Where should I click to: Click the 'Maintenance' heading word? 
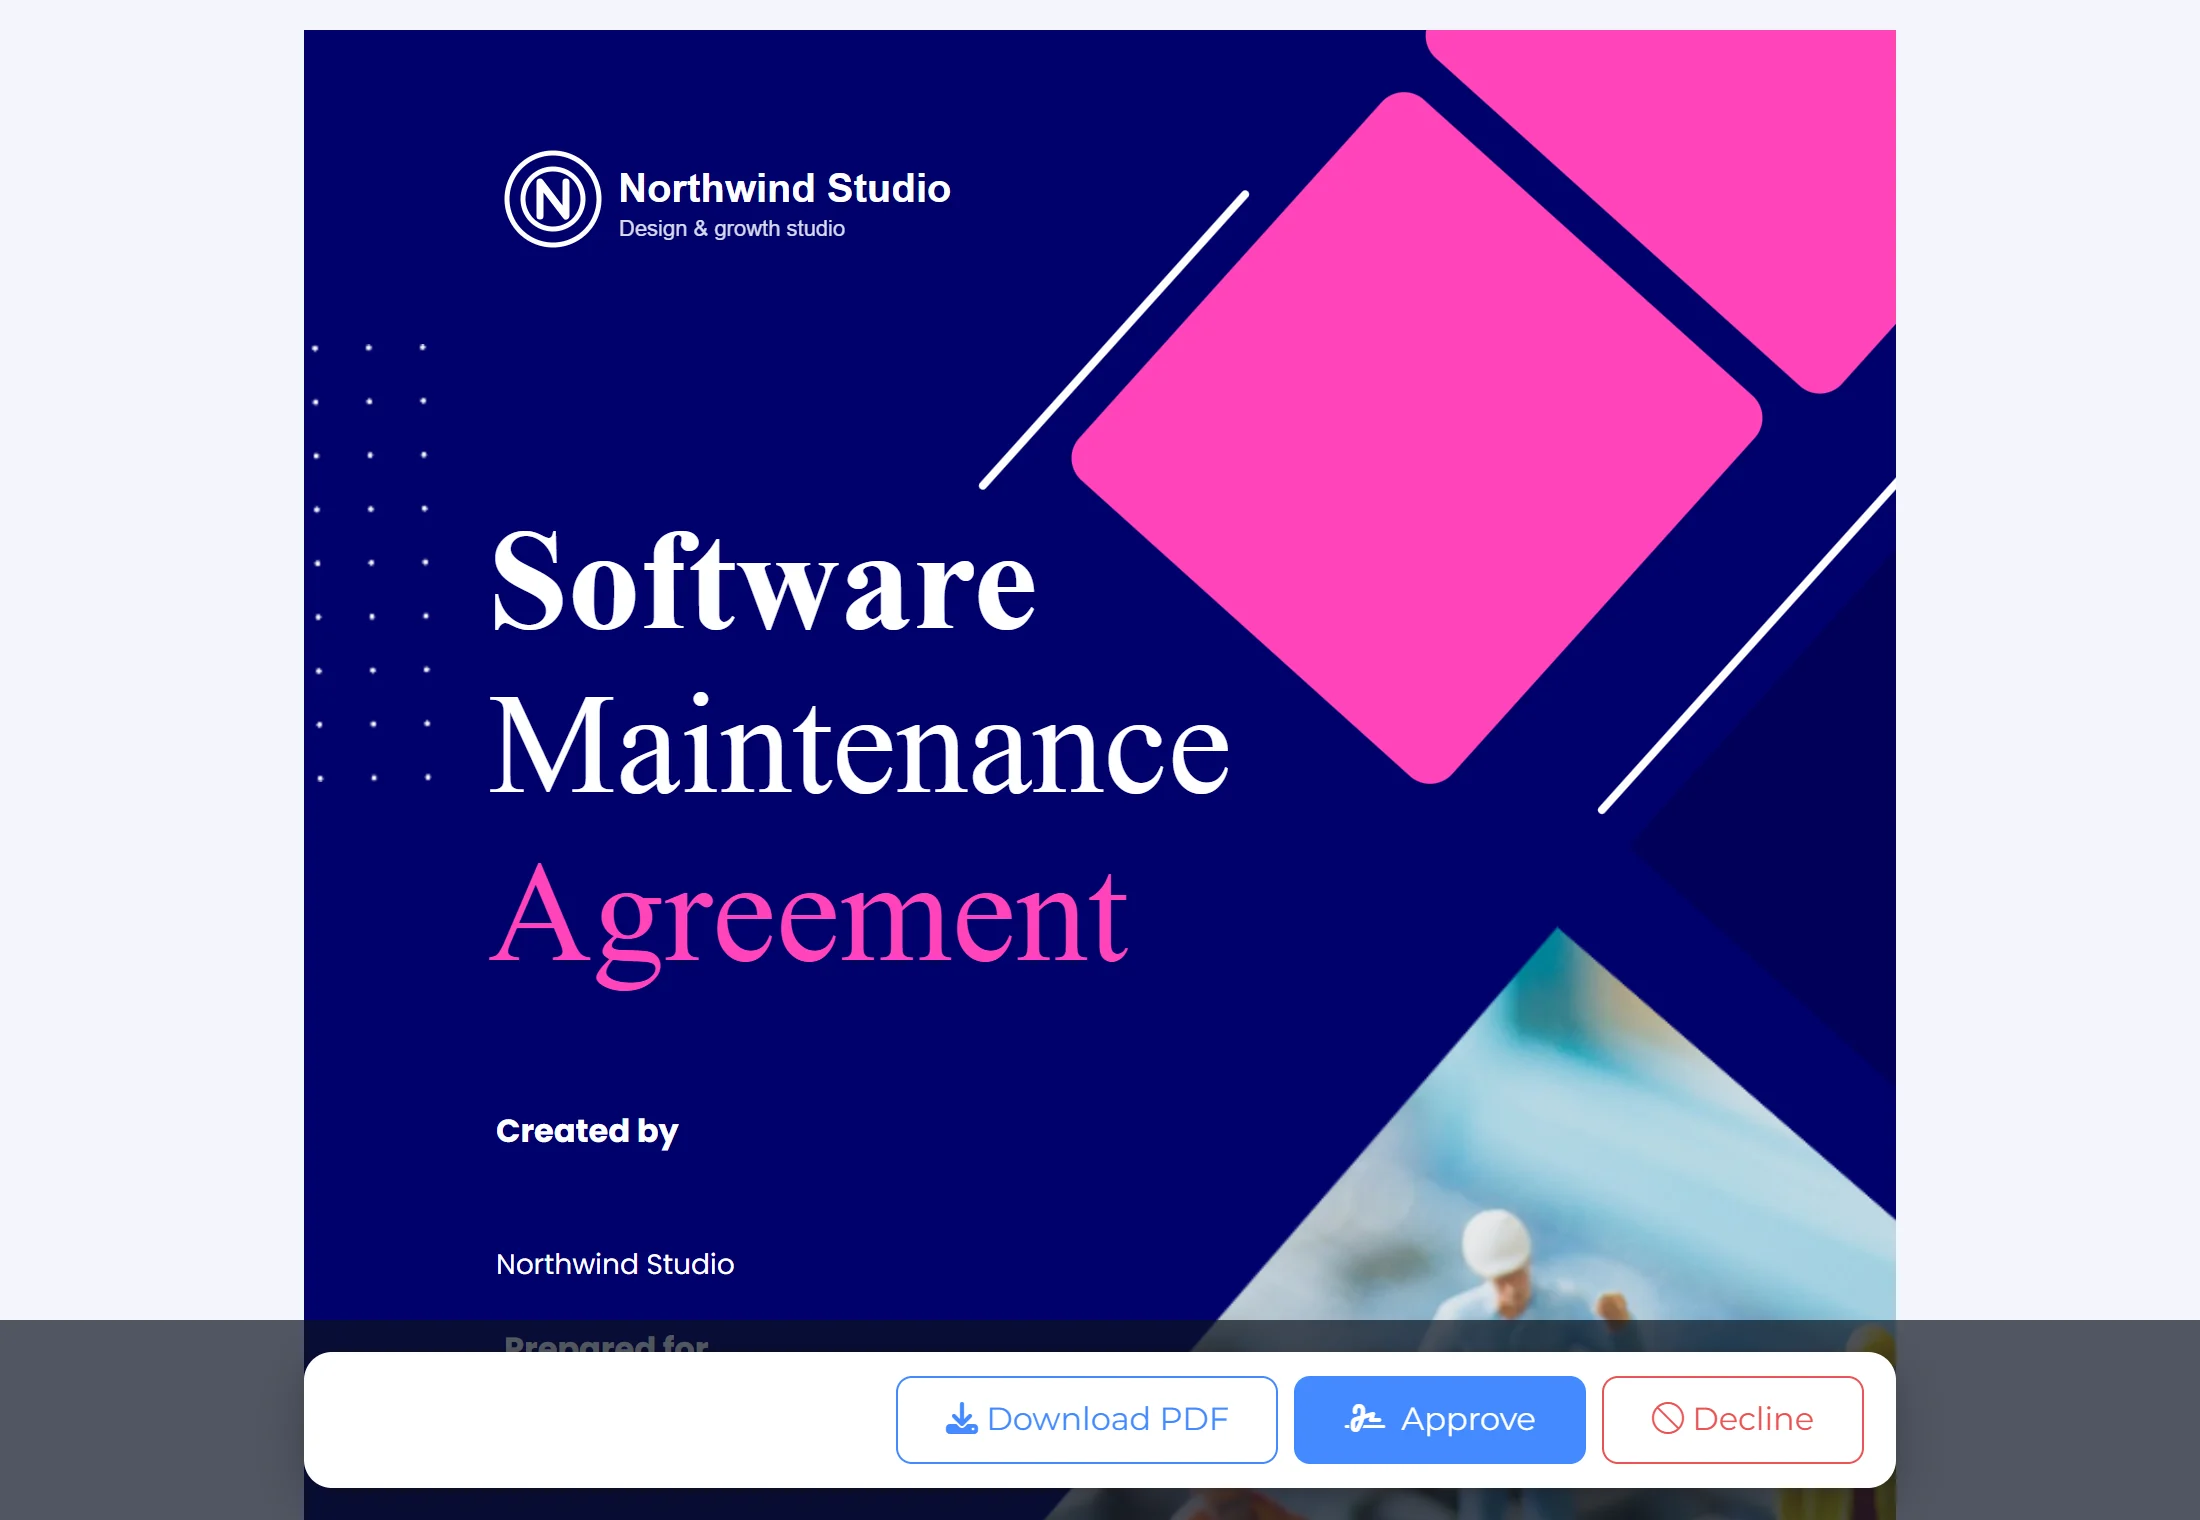pyautogui.click(x=860, y=746)
